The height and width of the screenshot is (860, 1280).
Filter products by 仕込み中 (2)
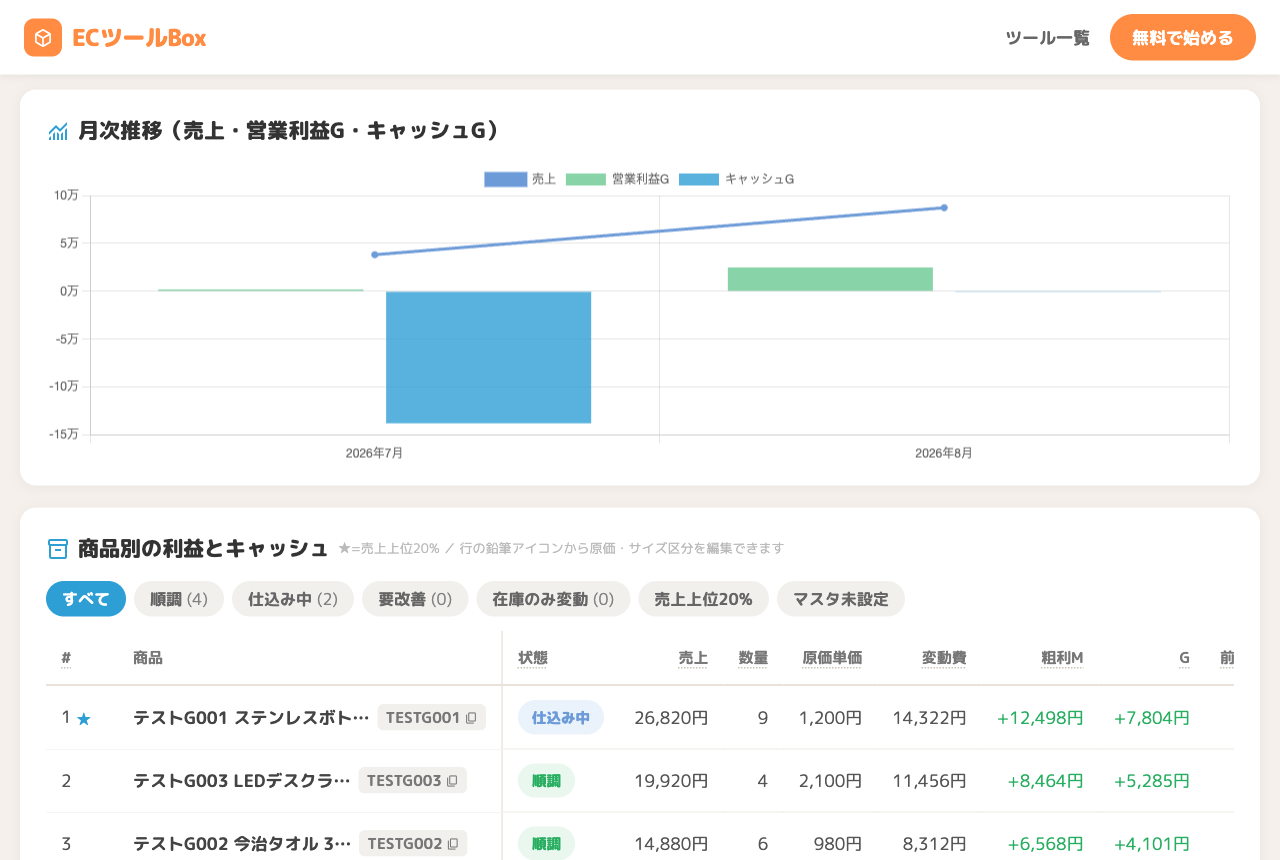pos(293,599)
